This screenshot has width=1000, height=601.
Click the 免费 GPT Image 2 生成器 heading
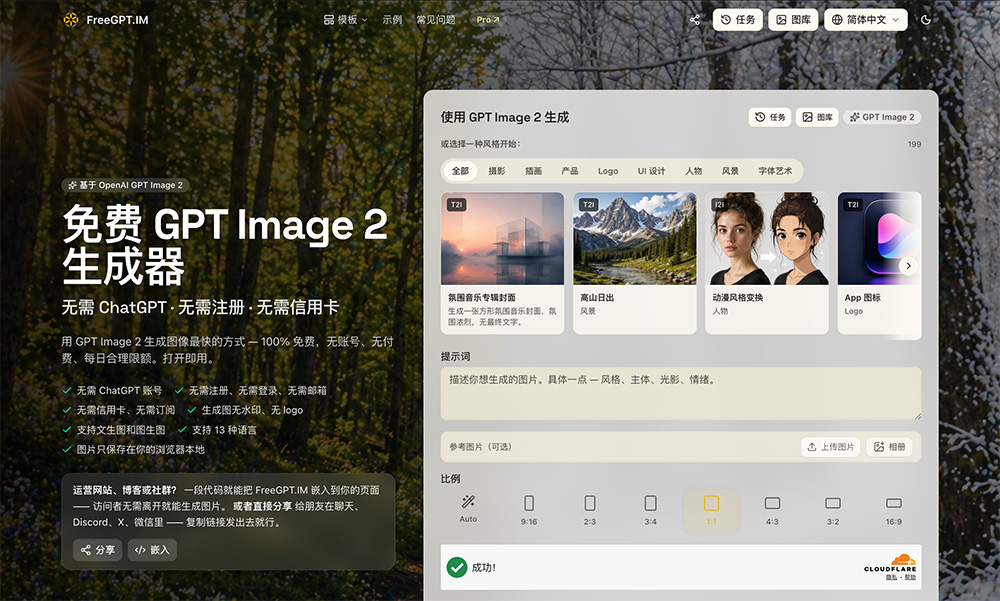tap(224, 245)
